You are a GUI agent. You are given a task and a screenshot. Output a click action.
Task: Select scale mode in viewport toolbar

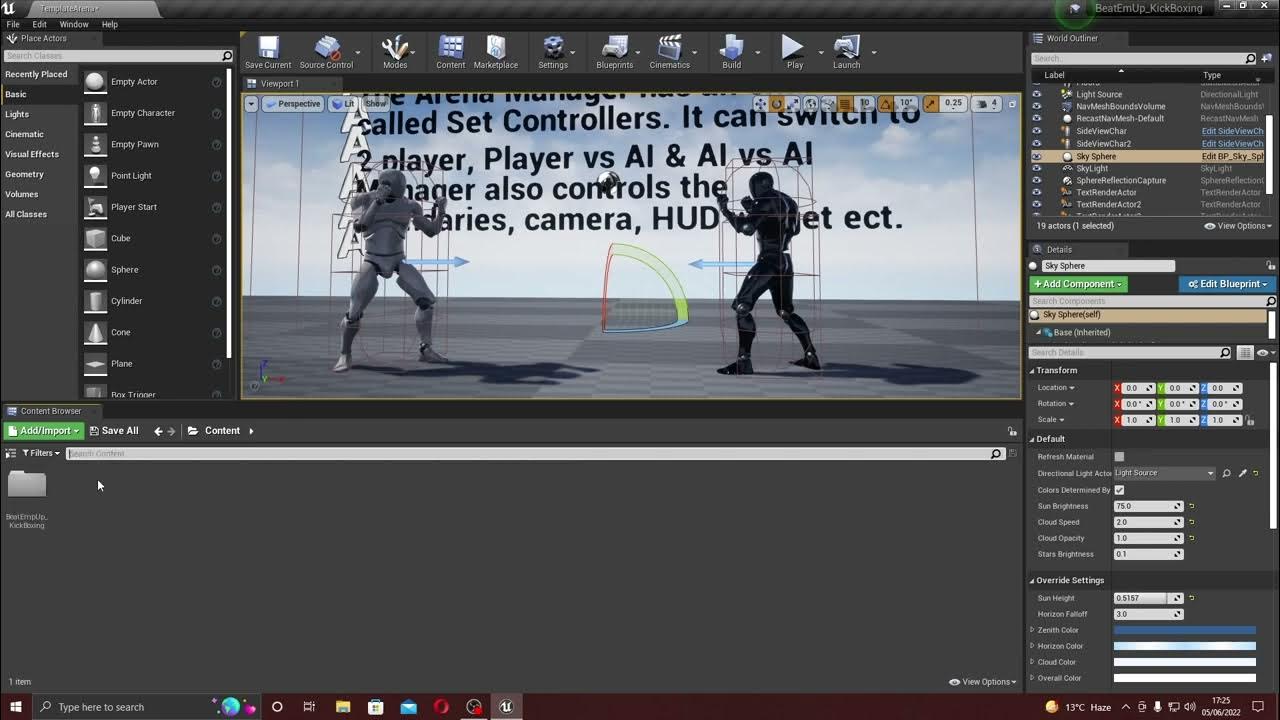click(793, 104)
